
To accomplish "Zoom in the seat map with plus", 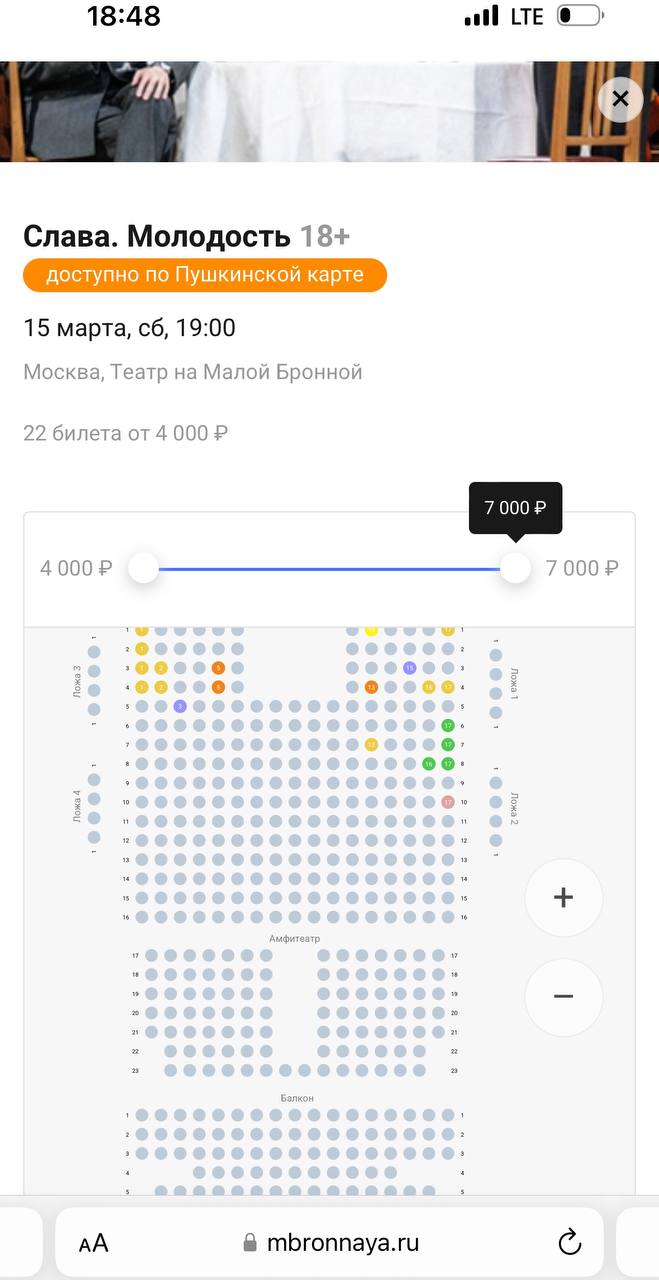I will 563,897.
